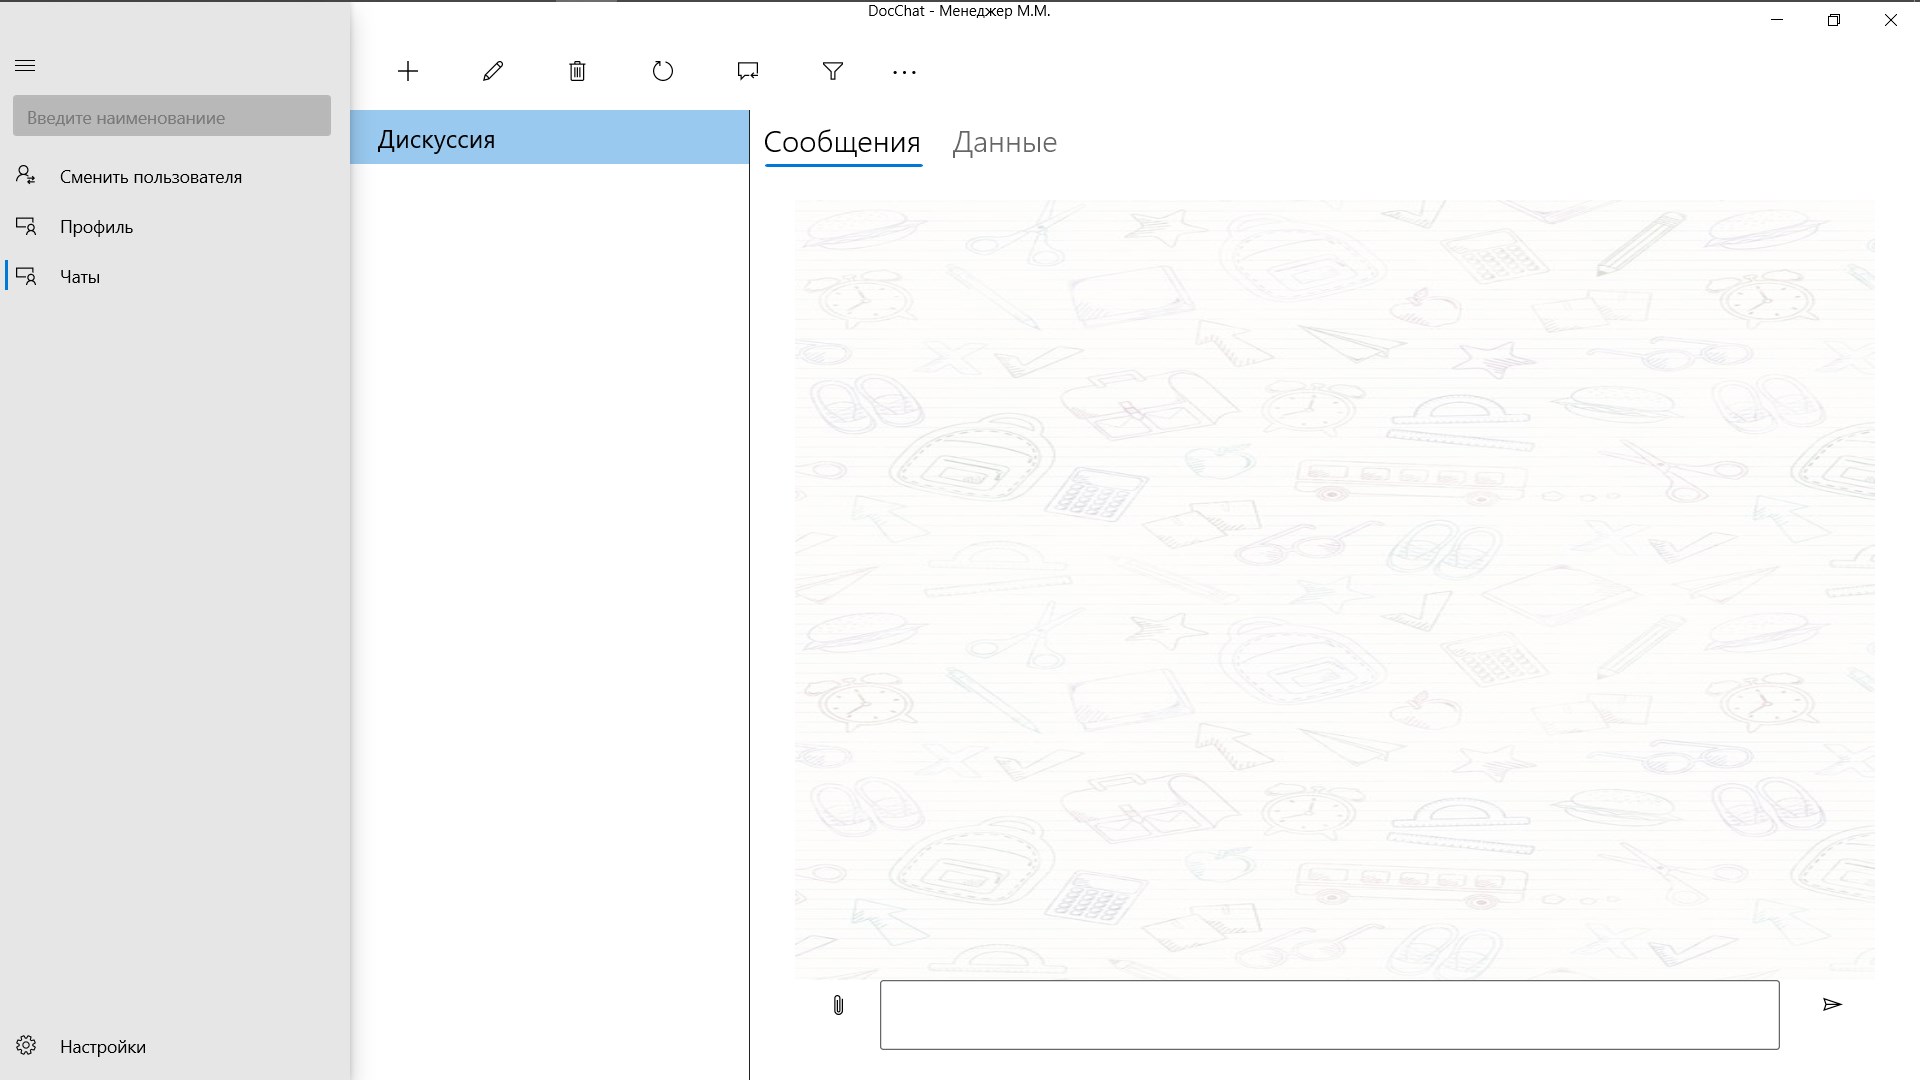Open Профиль in the sidebar
The image size is (1920, 1080).
[x=96, y=227]
